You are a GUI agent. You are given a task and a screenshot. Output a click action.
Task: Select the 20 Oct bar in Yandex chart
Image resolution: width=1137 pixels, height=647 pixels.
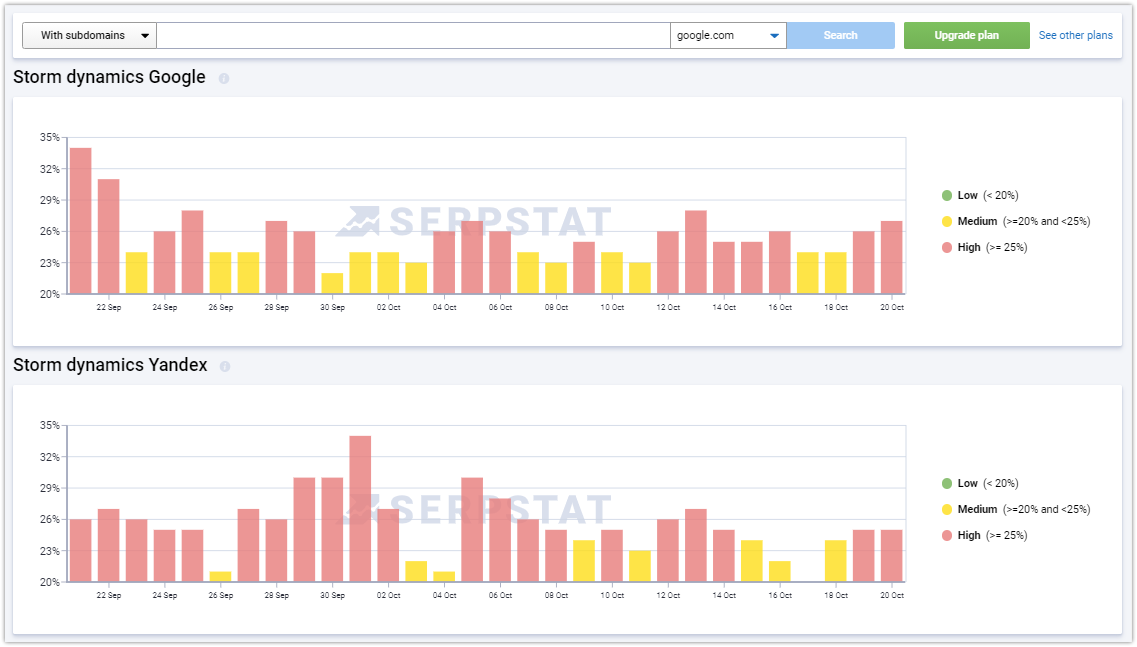[x=892, y=556]
